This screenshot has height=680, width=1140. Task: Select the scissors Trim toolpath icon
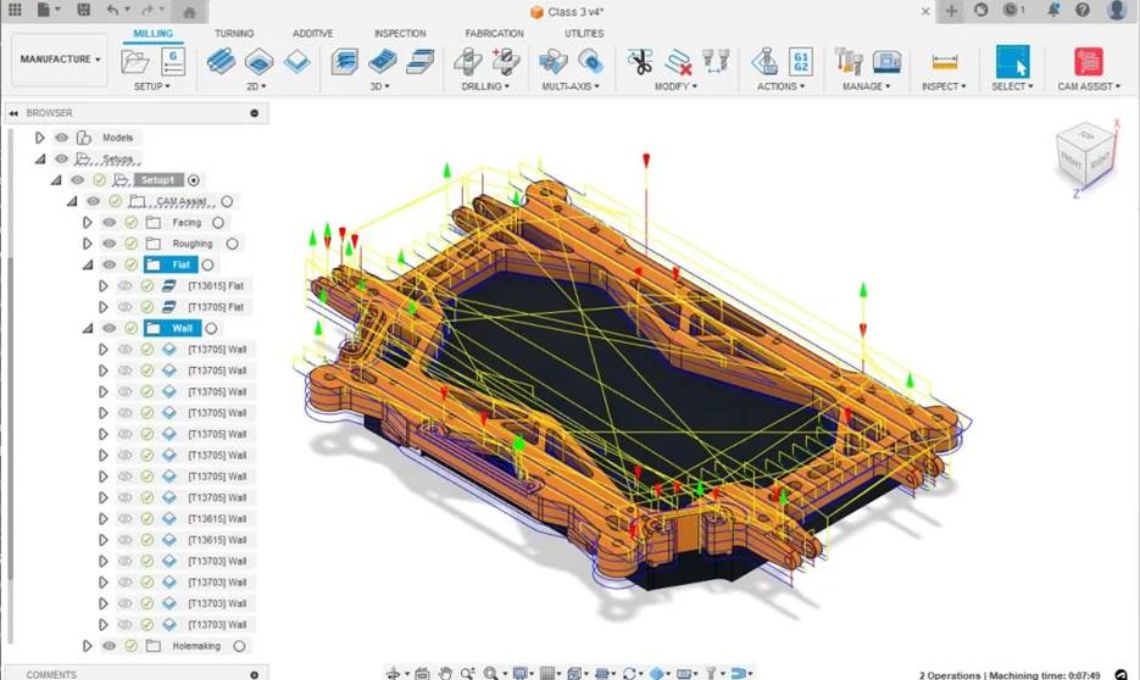coord(640,62)
